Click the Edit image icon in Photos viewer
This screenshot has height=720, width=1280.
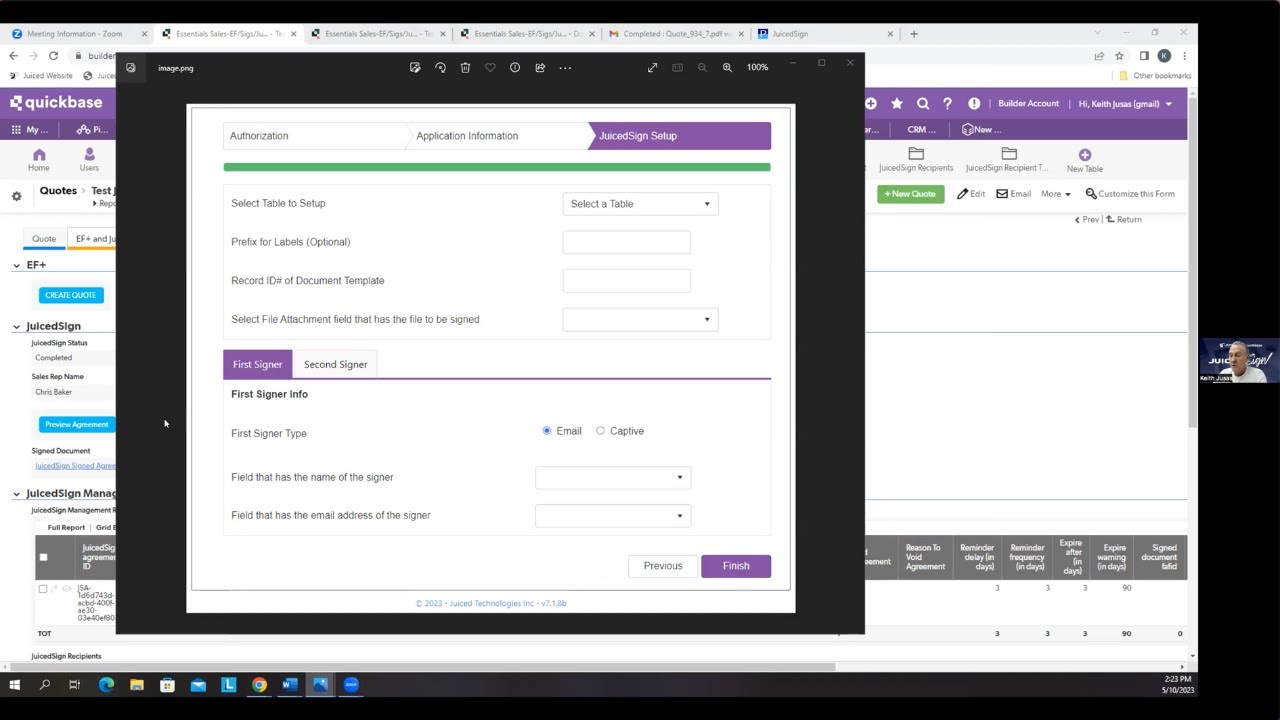(x=415, y=68)
